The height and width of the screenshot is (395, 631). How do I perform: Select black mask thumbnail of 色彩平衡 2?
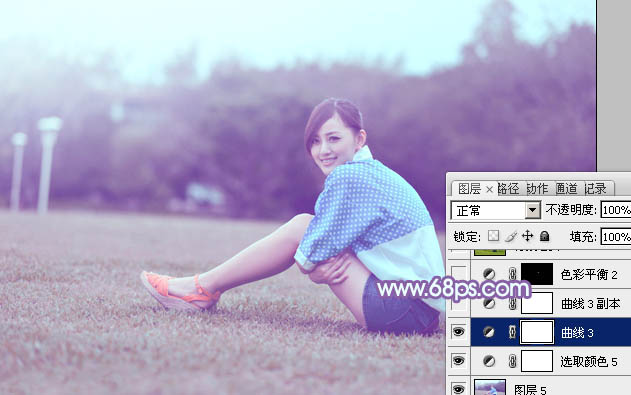tap(537, 274)
